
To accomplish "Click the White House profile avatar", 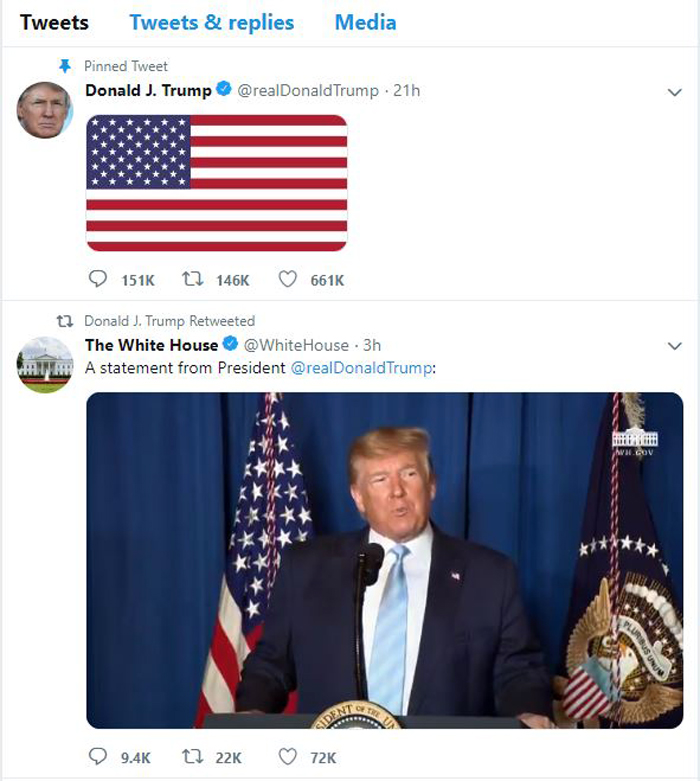I will pos(45,365).
